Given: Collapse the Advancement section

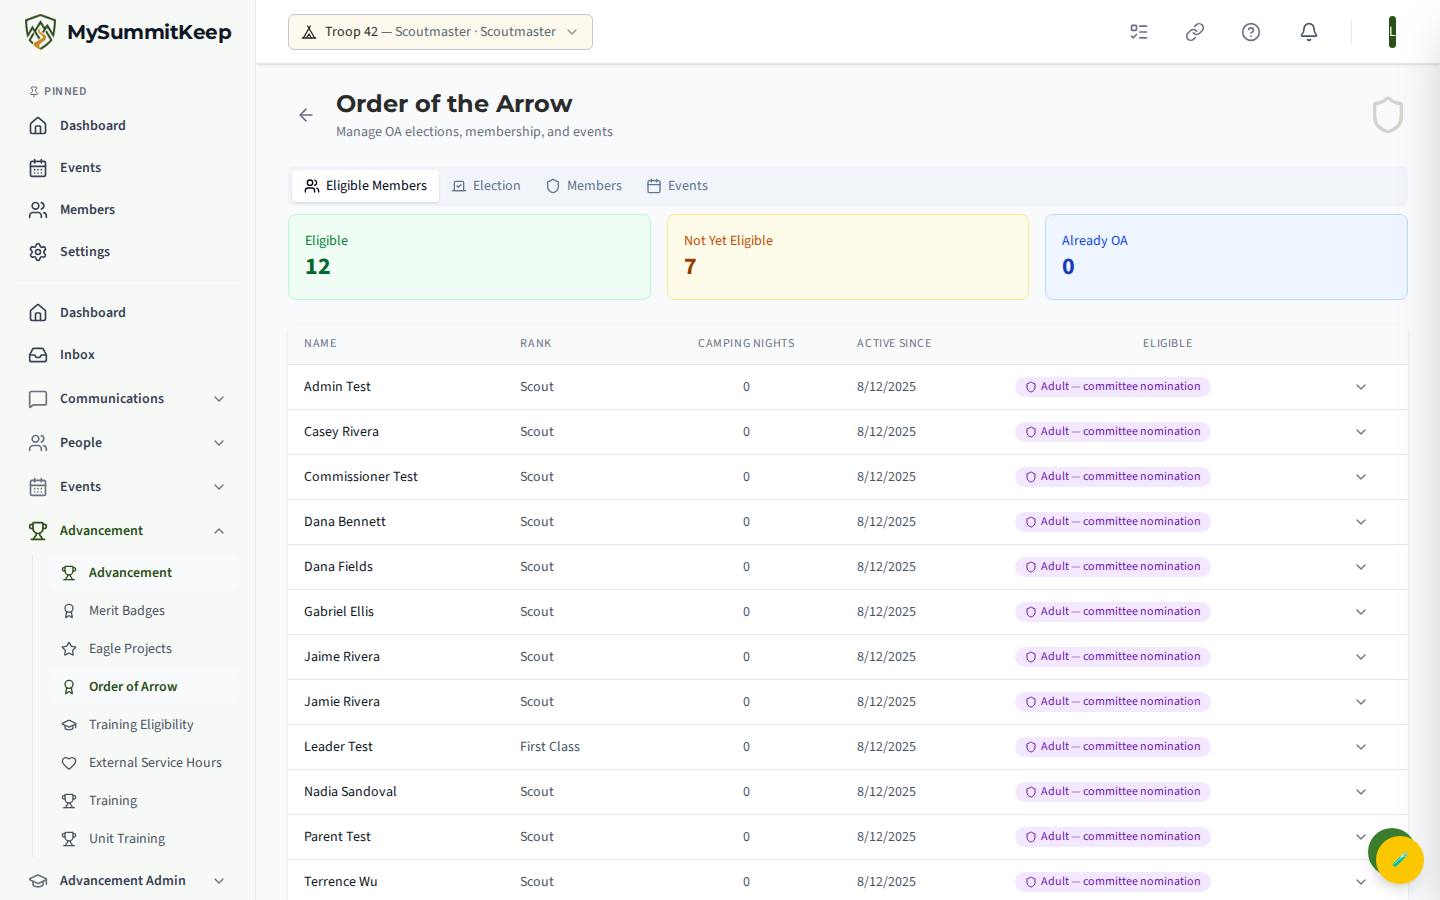Looking at the screenshot, I should (x=127, y=530).
